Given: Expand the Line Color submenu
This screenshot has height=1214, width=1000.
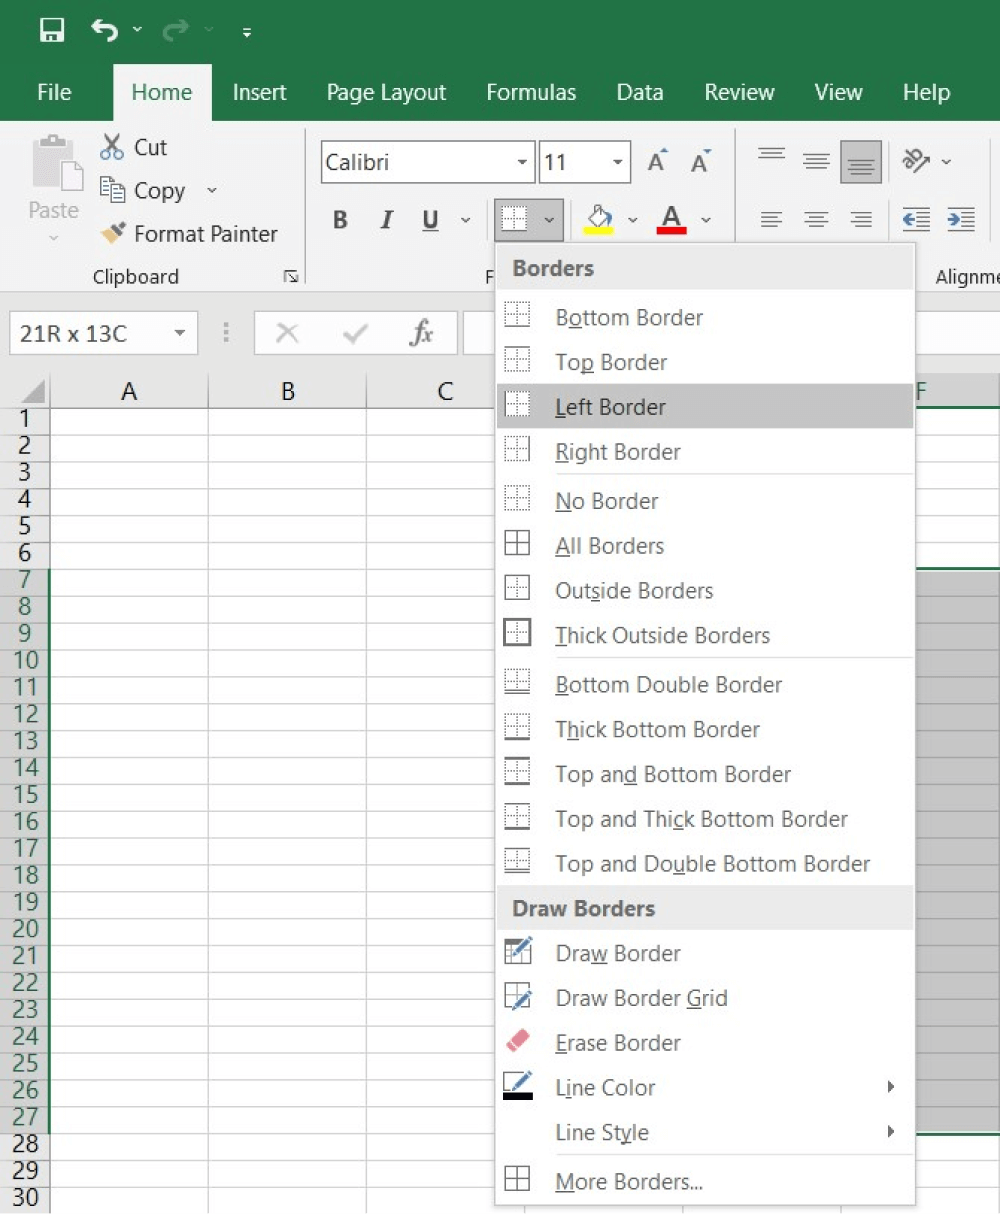Looking at the screenshot, I should coord(705,1088).
